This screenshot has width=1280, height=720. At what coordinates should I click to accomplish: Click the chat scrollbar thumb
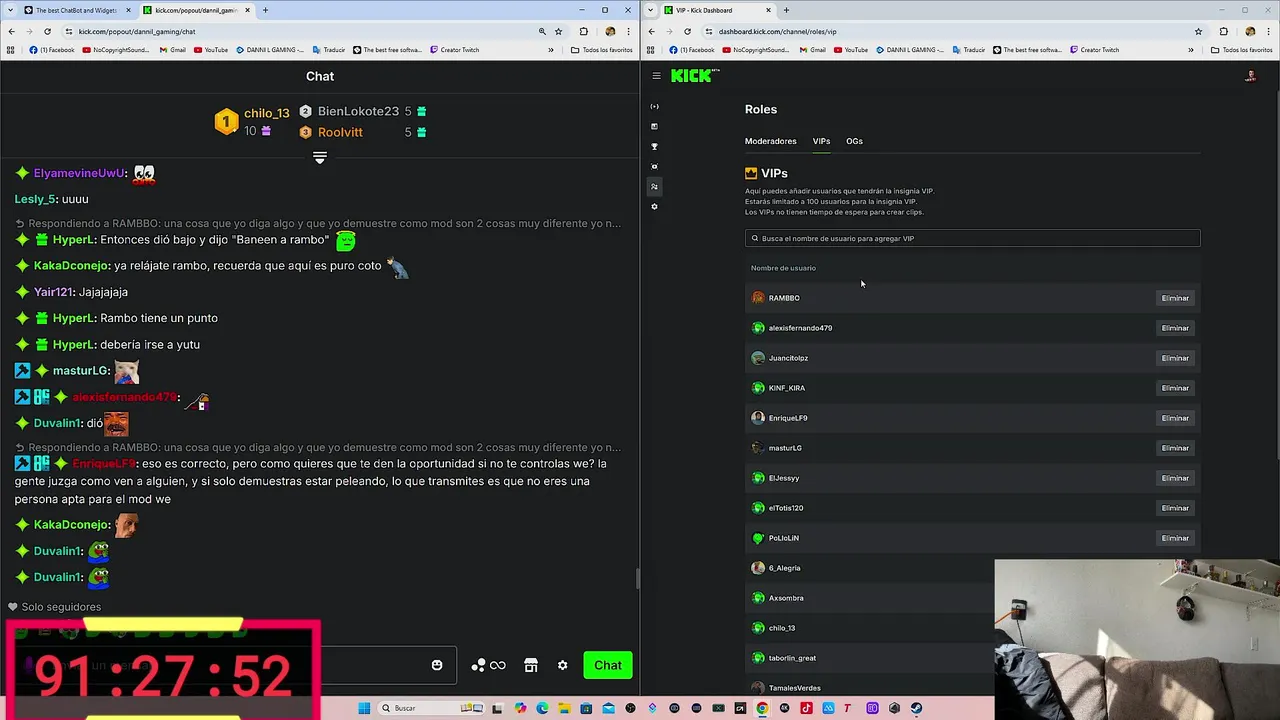(x=637, y=578)
